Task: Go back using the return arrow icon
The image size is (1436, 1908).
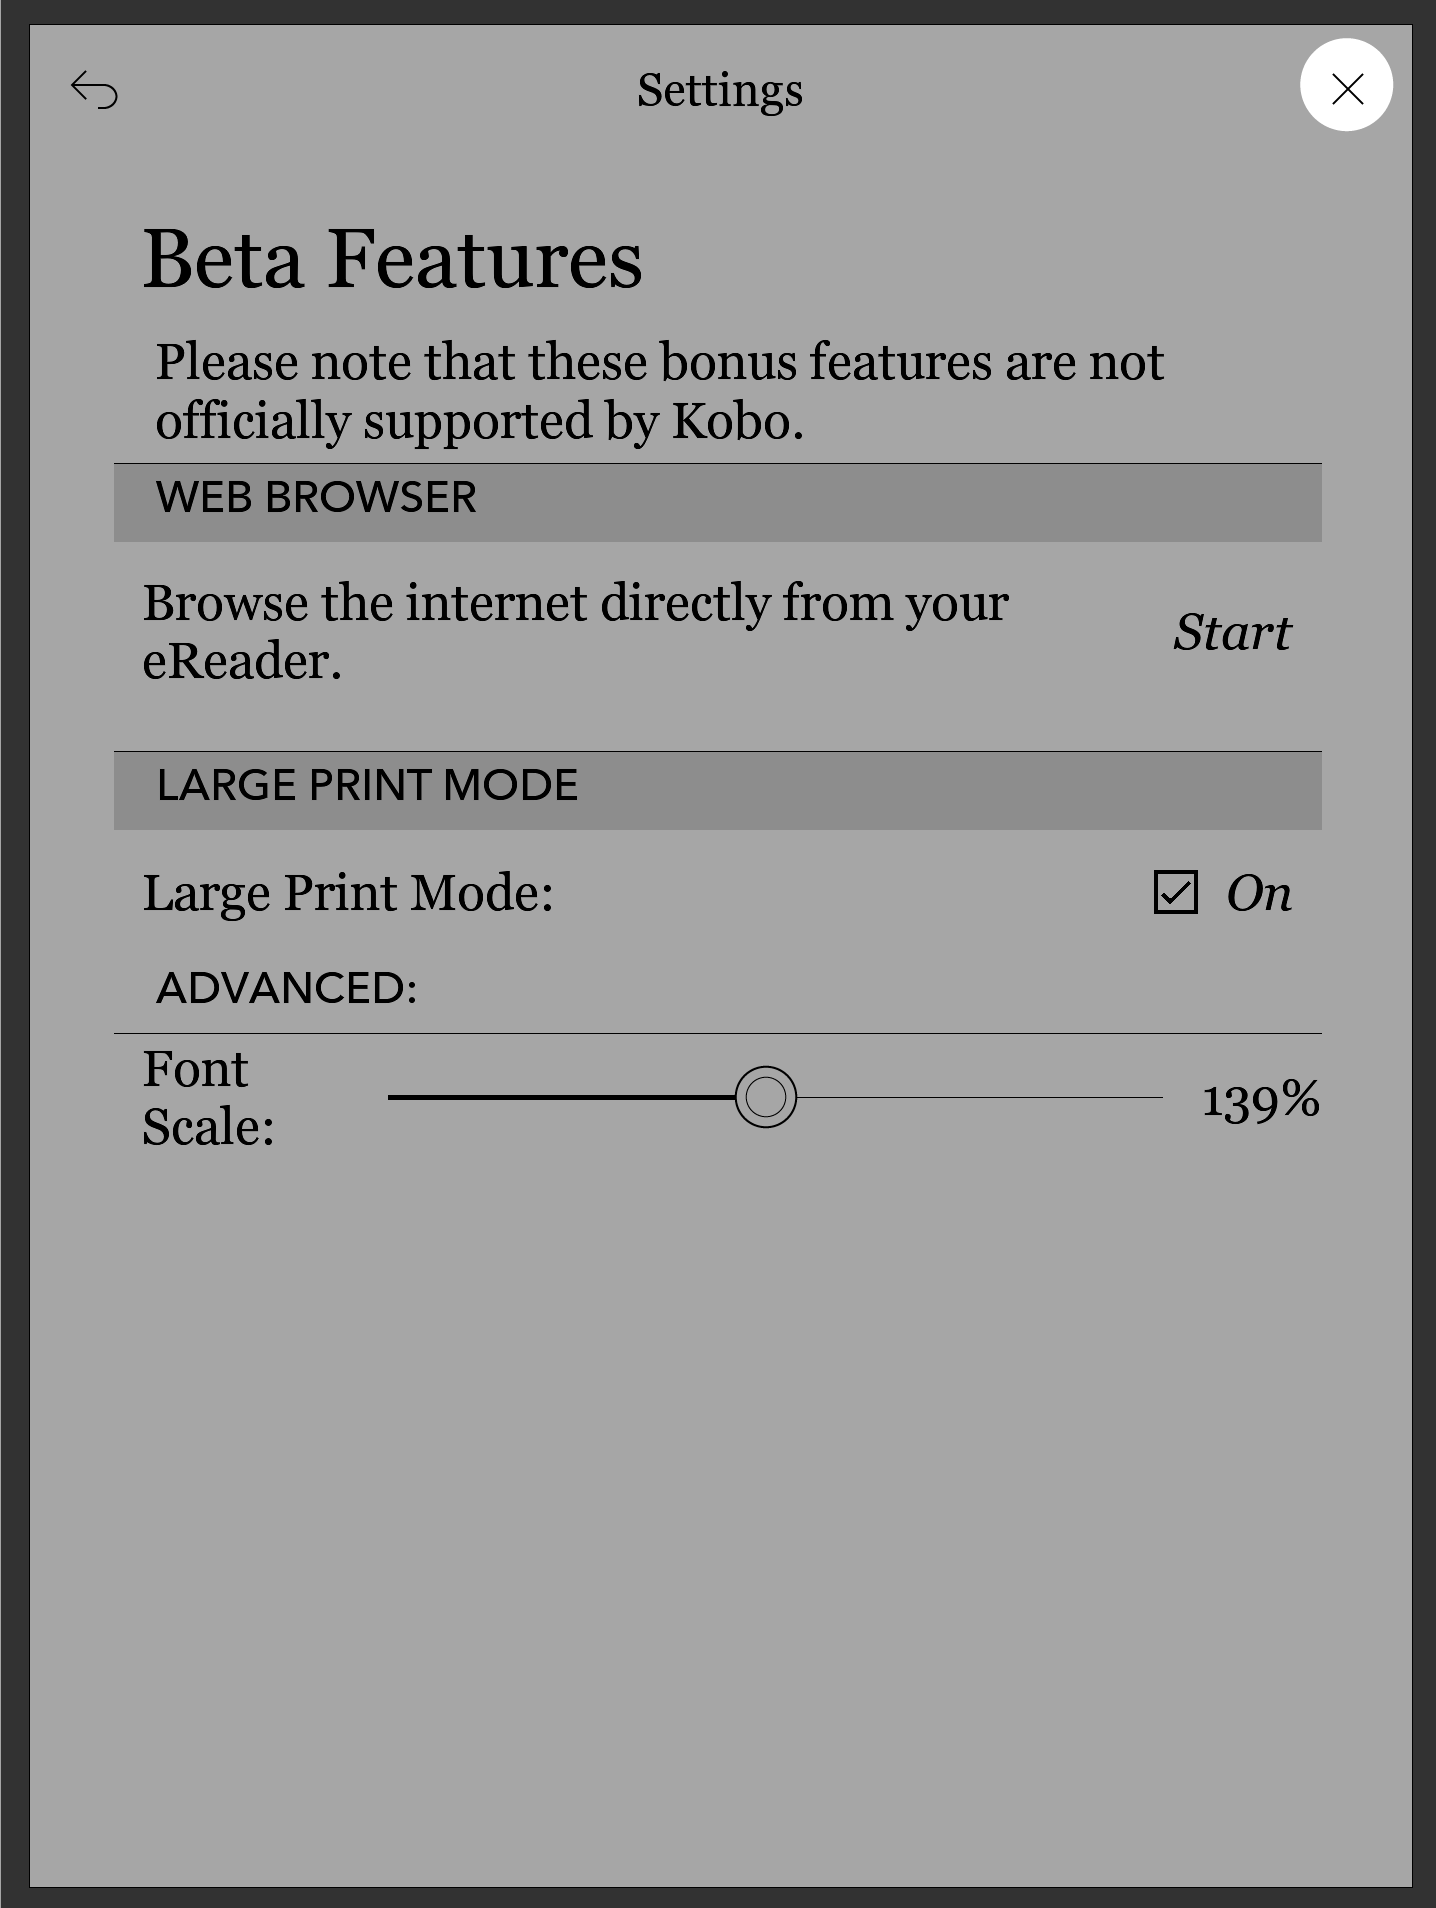Action: coord(95,90)
